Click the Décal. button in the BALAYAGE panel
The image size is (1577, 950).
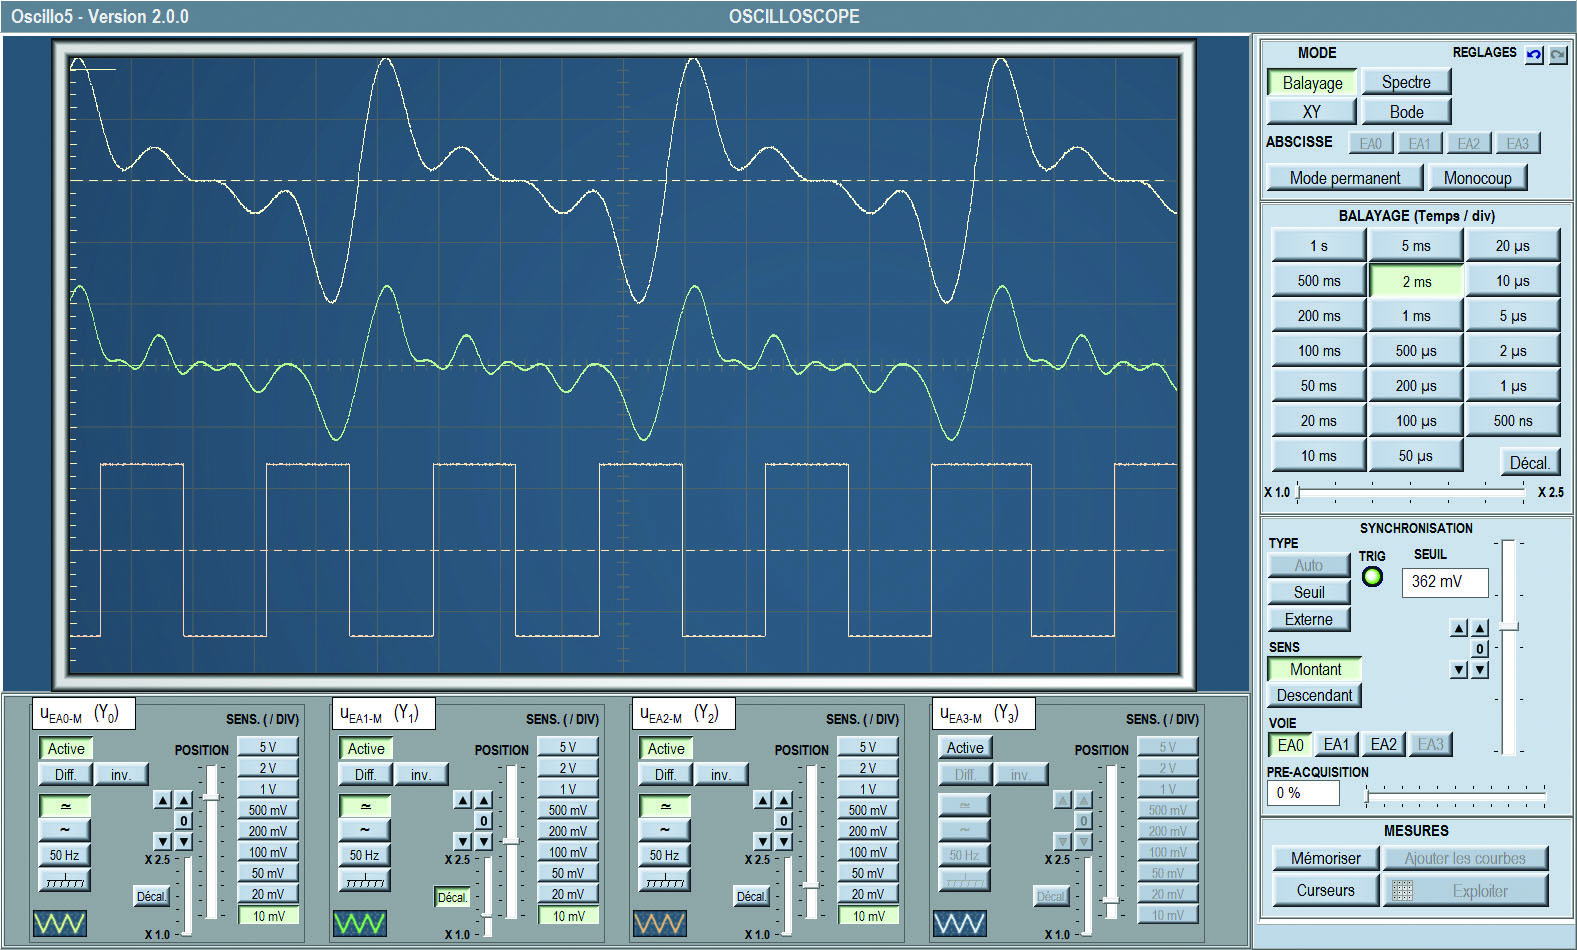point(1530,463)
